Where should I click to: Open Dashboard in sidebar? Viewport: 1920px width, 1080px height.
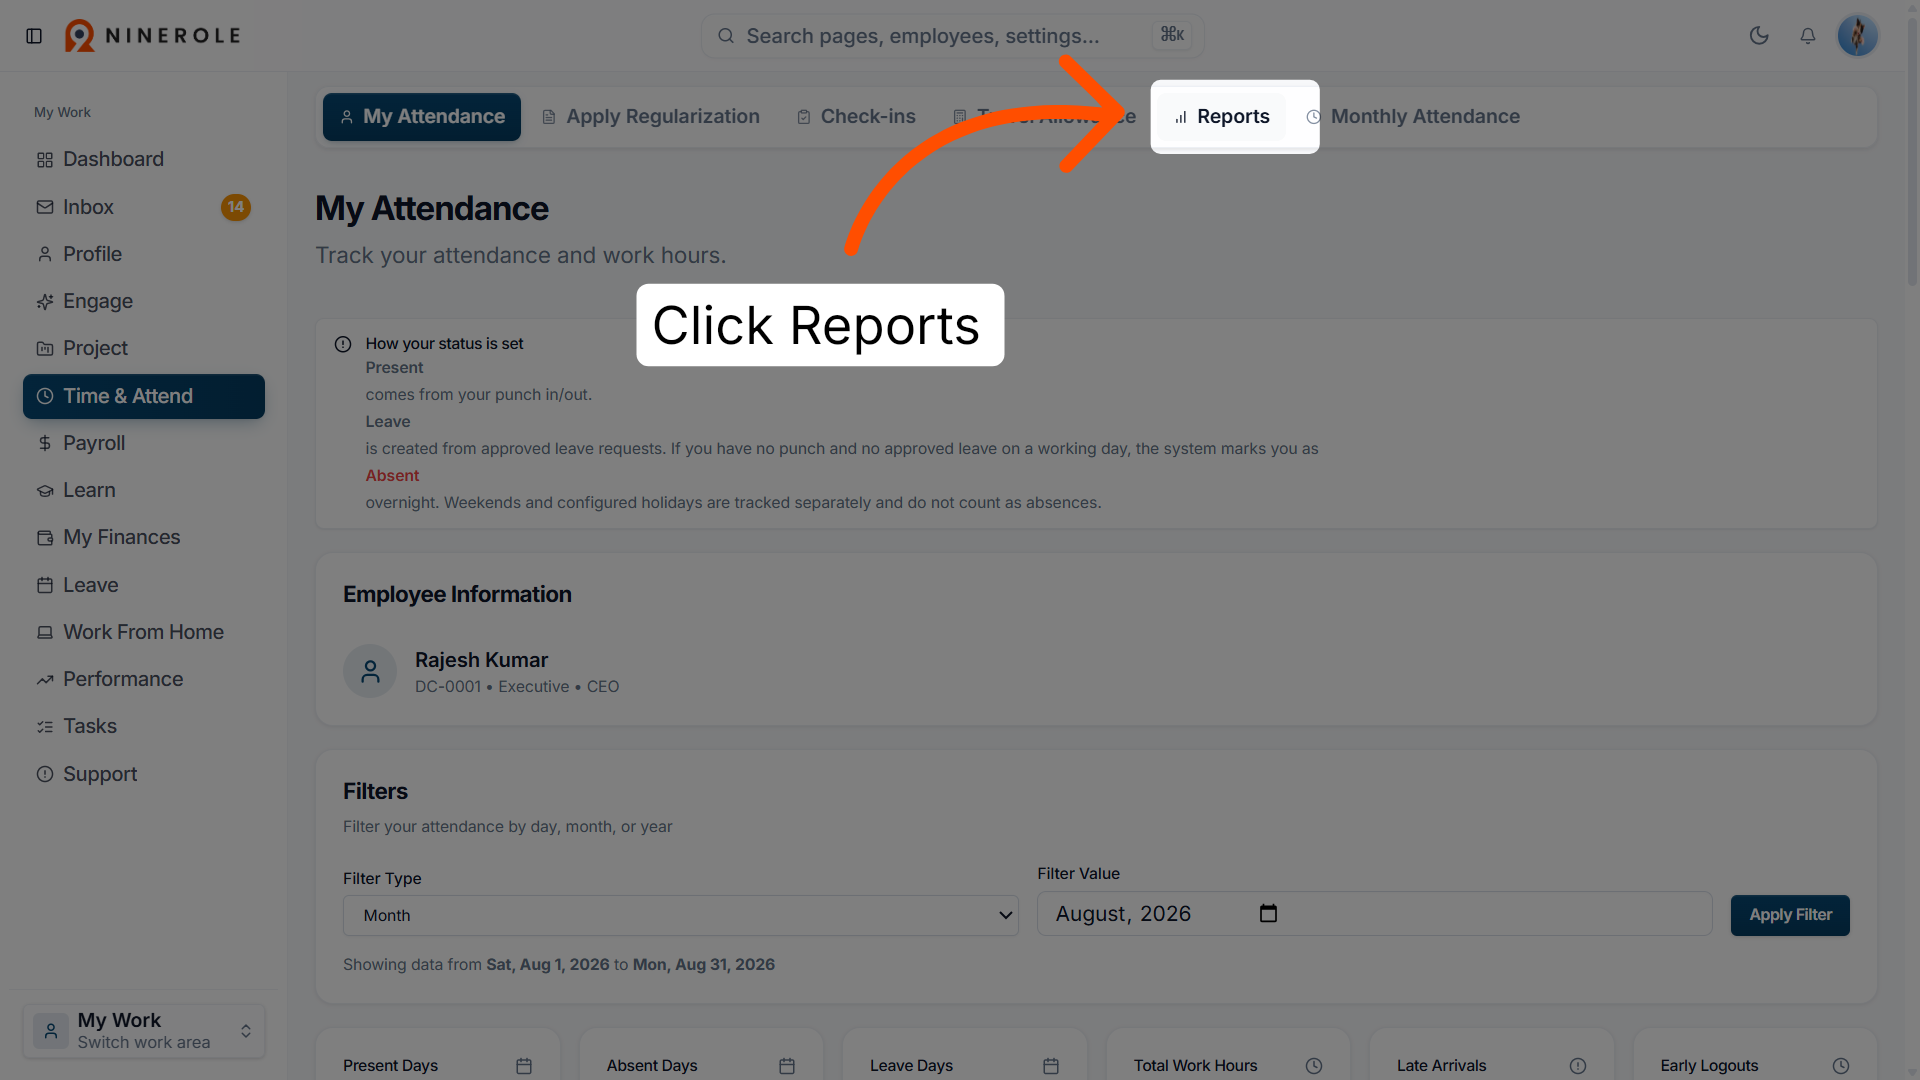144,160
